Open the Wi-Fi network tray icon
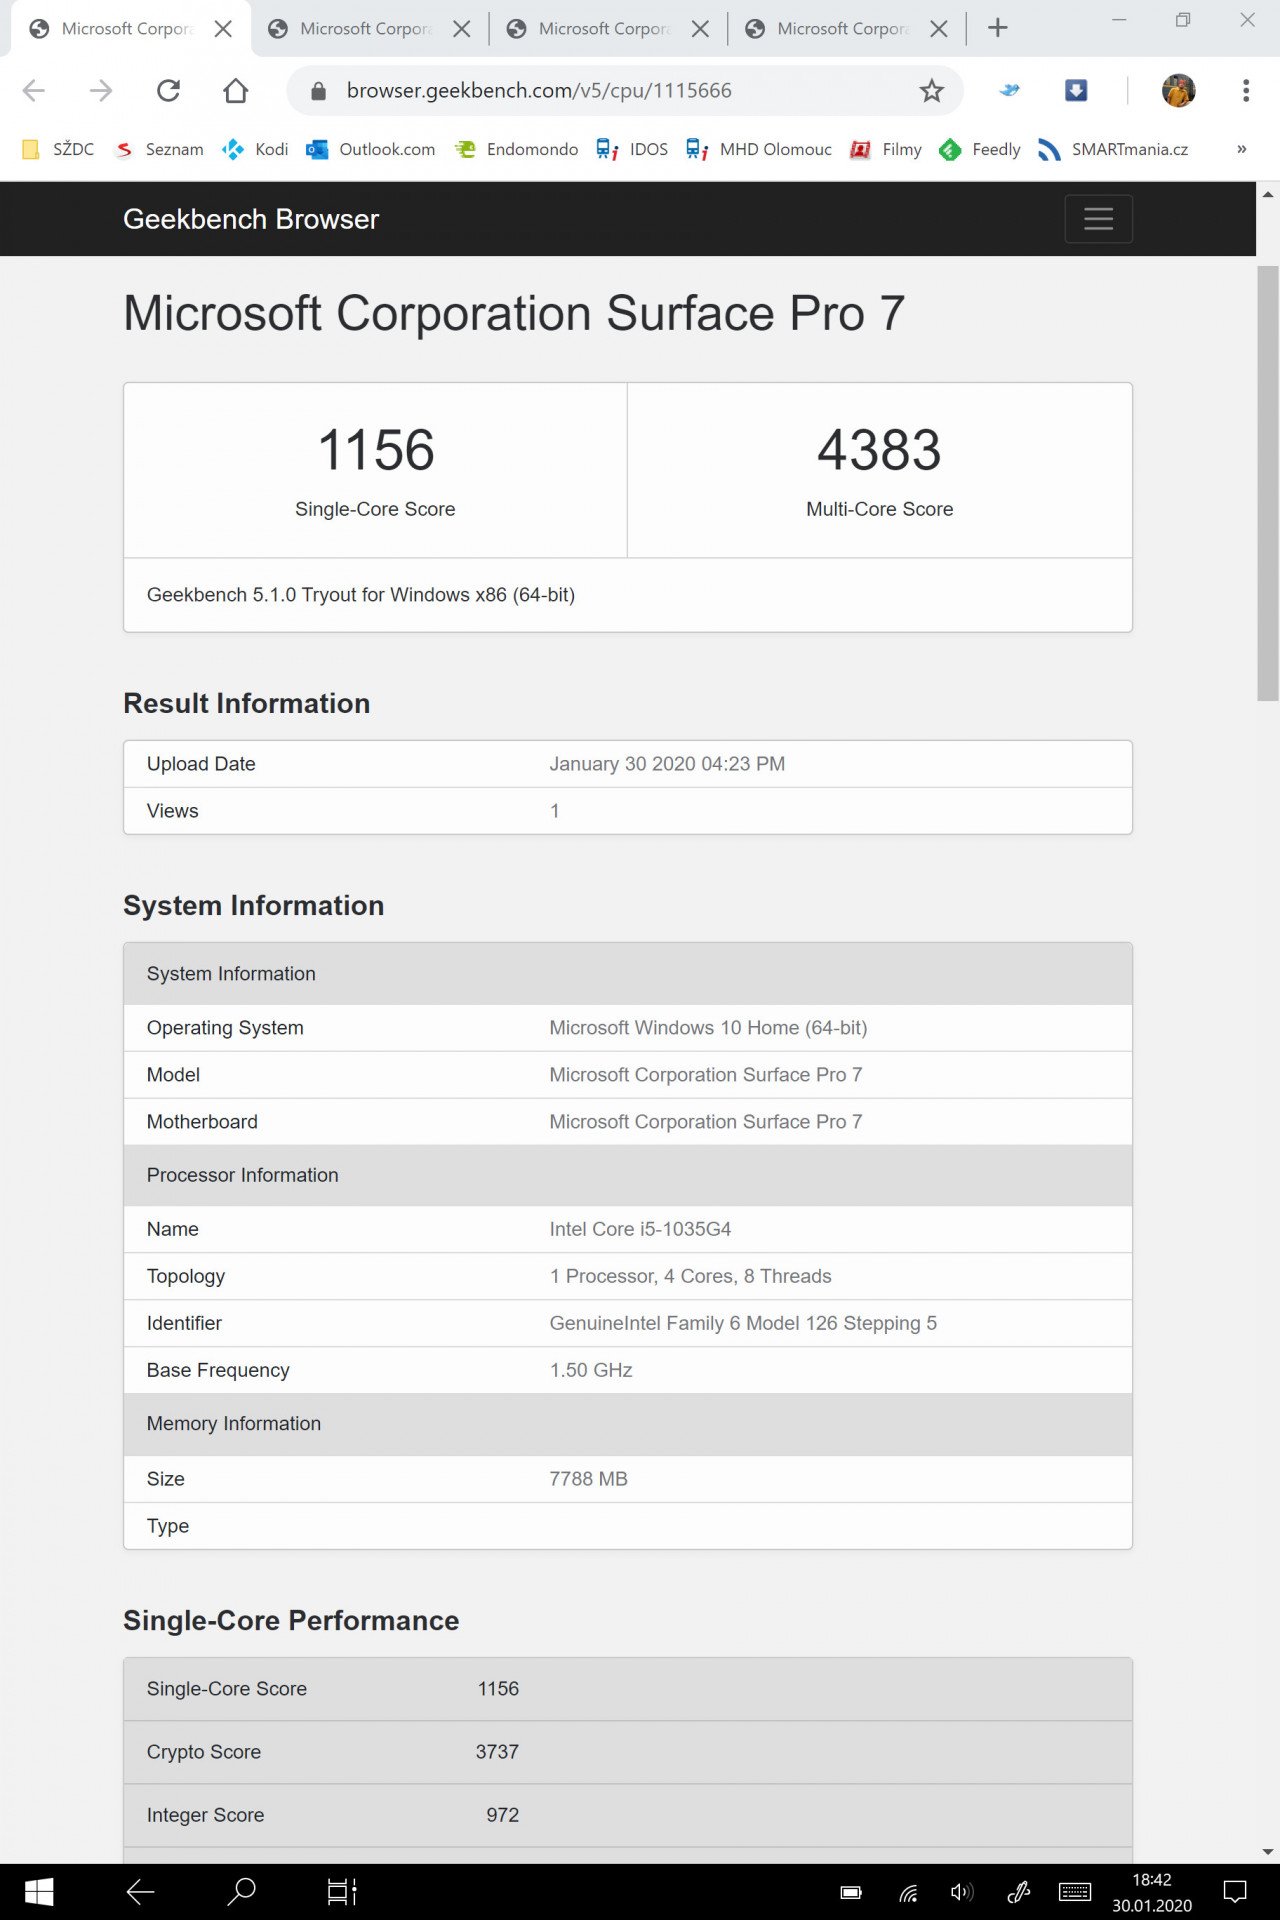Viewport: 1280px width, 1920px height. (908, 1892)
